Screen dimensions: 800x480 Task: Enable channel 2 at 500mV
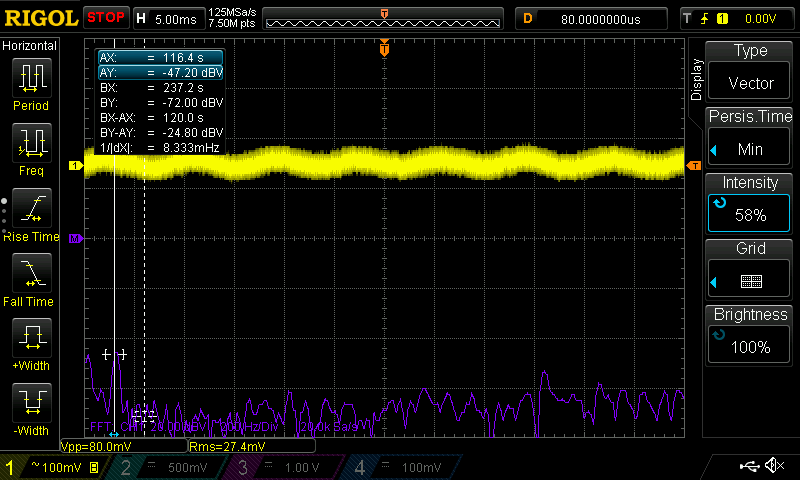click(x=165, y=467)
